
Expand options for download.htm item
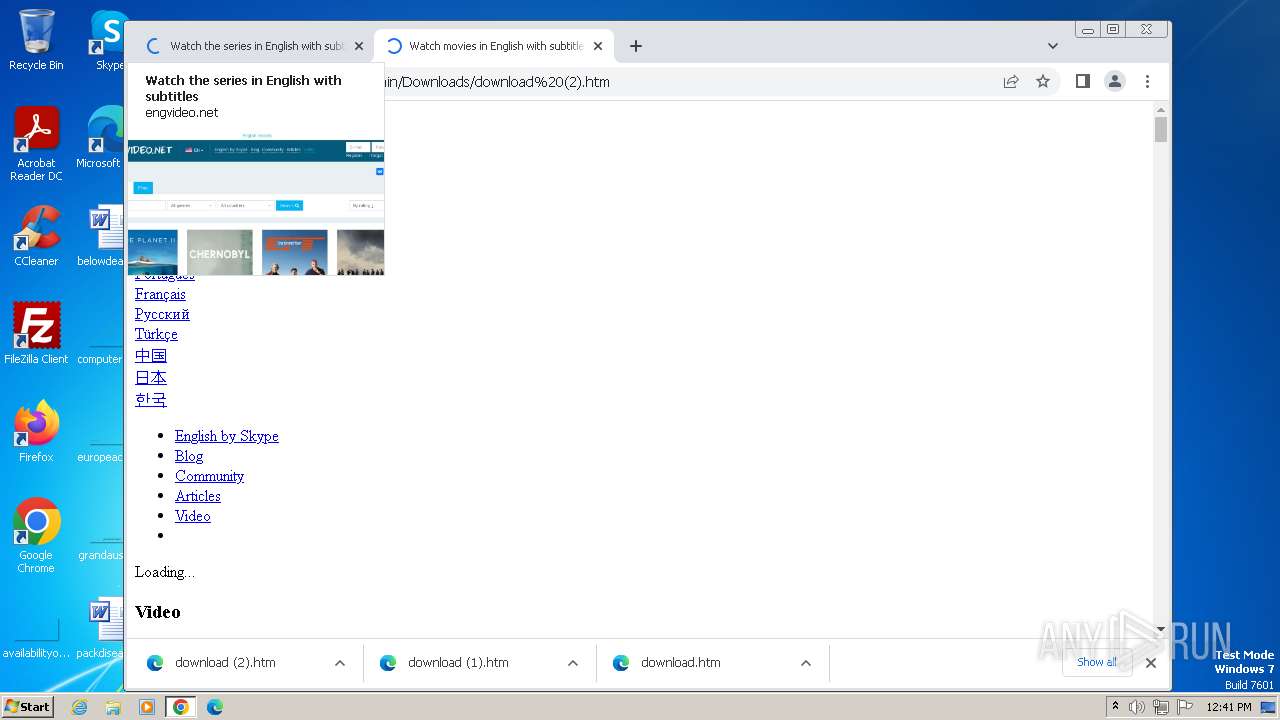[806, 663]
